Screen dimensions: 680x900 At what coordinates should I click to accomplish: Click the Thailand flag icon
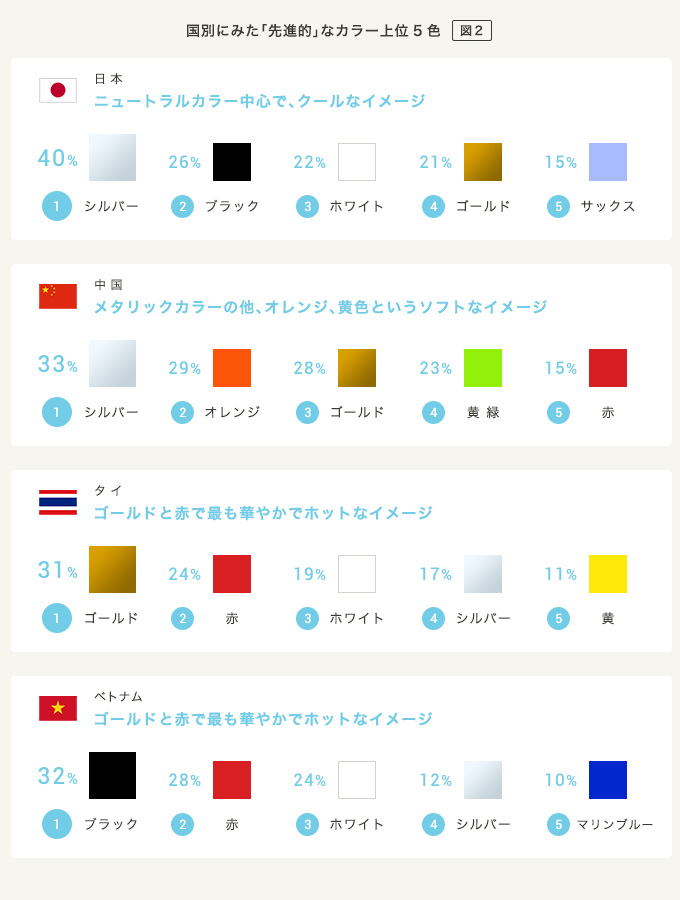[x=58, y=502]
